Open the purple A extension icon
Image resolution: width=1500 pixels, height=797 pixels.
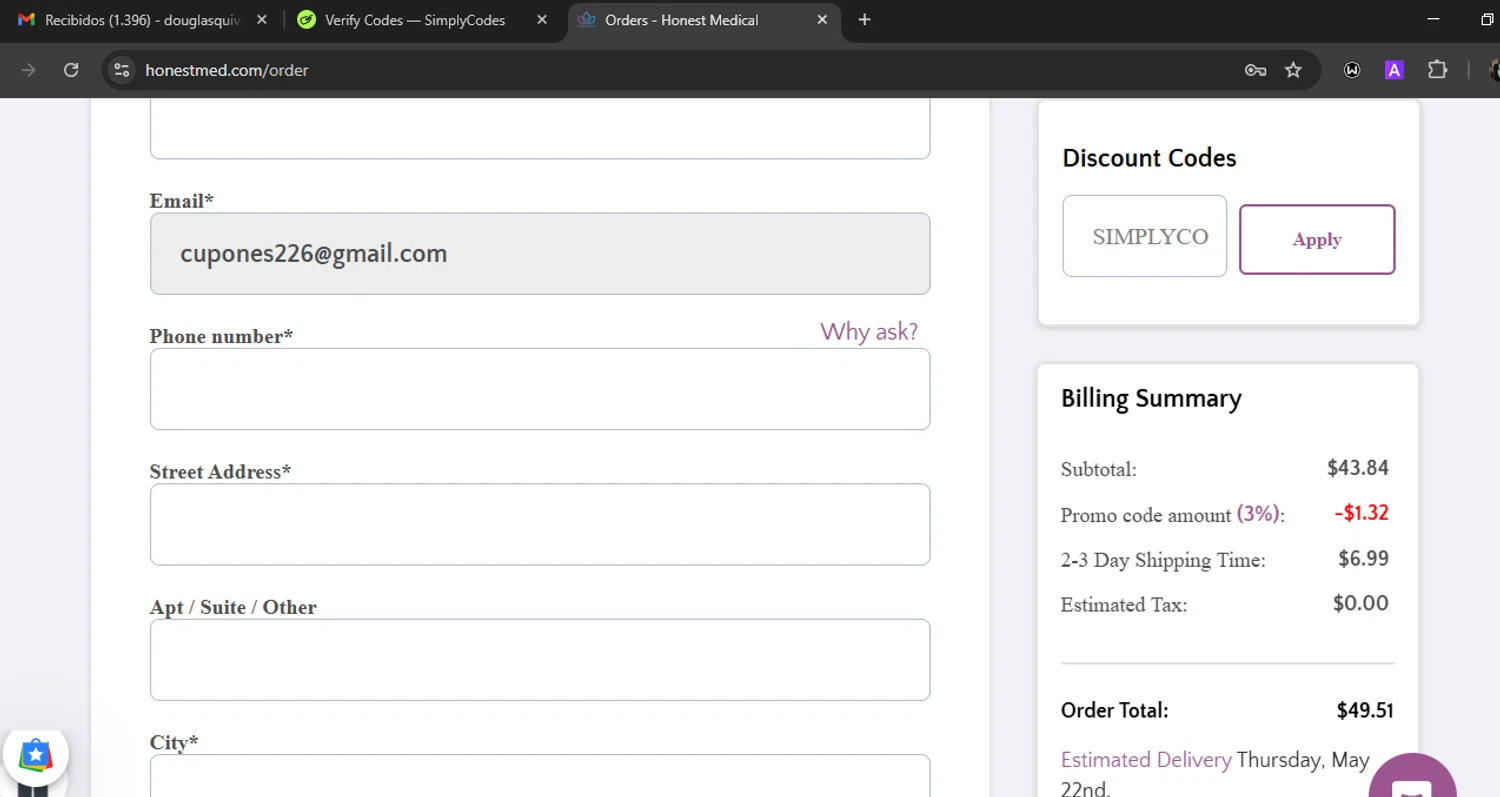click(1394, 70)
